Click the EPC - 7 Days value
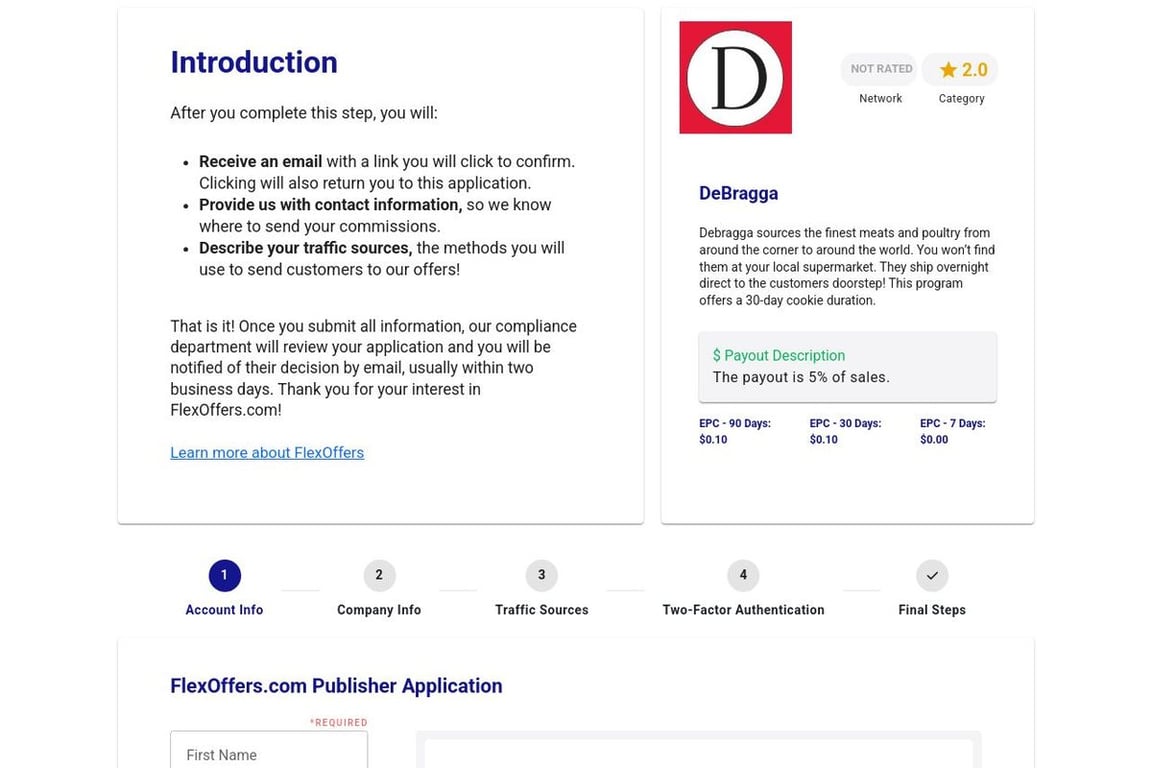 934,439
